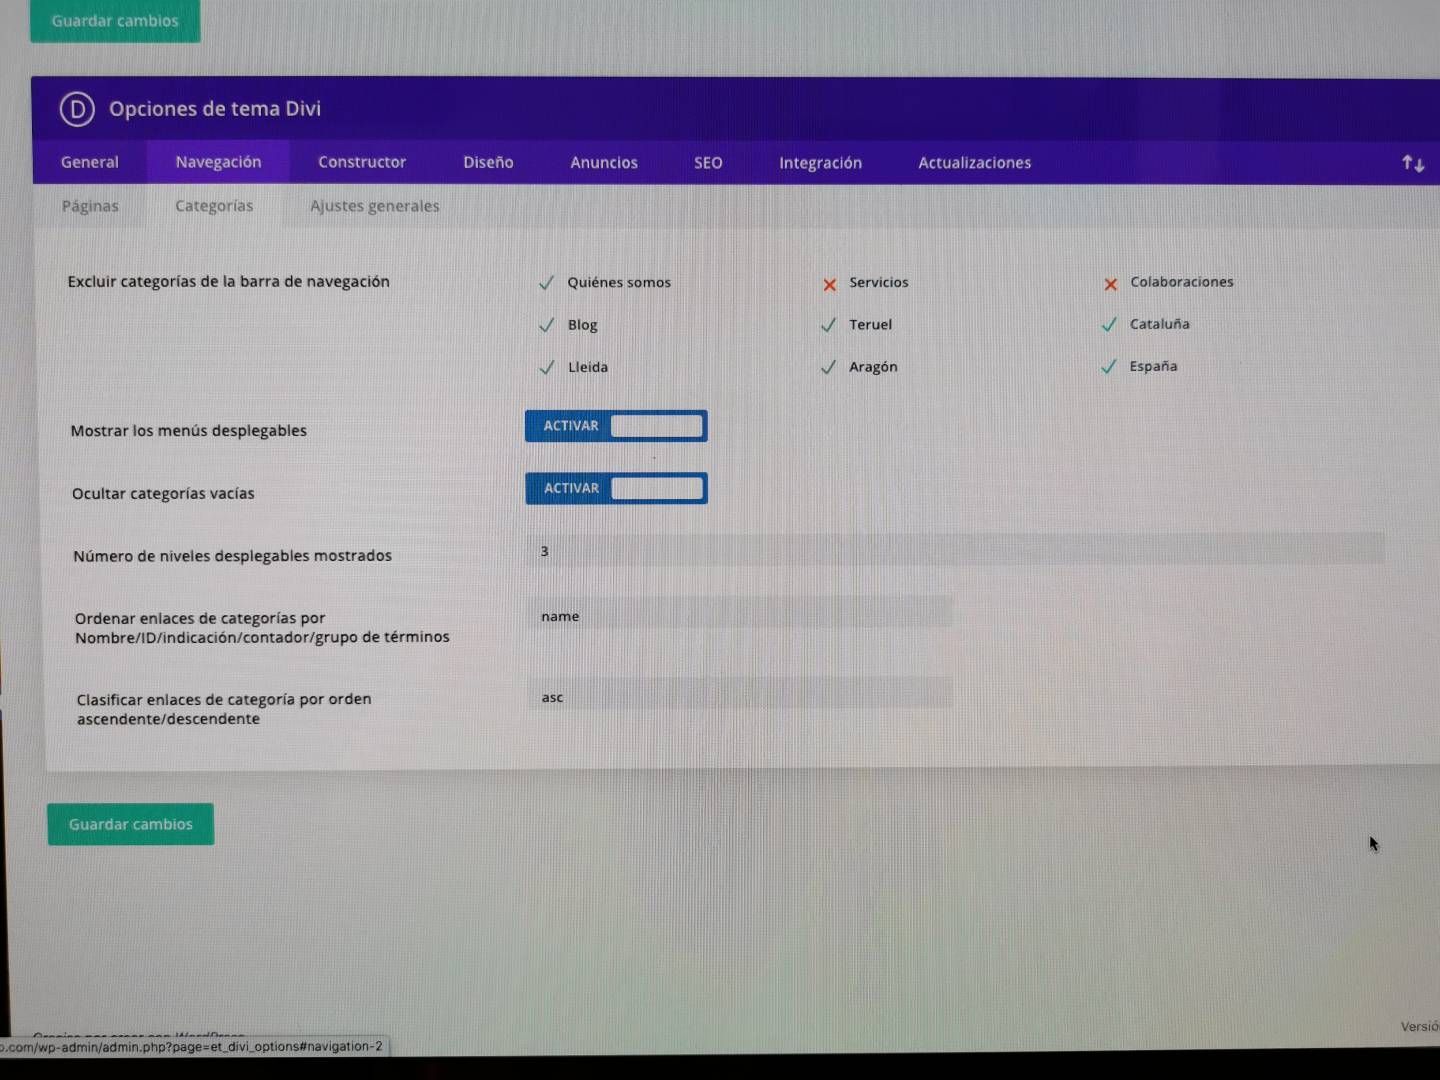
Task: Click the bottom Guardar cambios button
Action: pos(131,824)
